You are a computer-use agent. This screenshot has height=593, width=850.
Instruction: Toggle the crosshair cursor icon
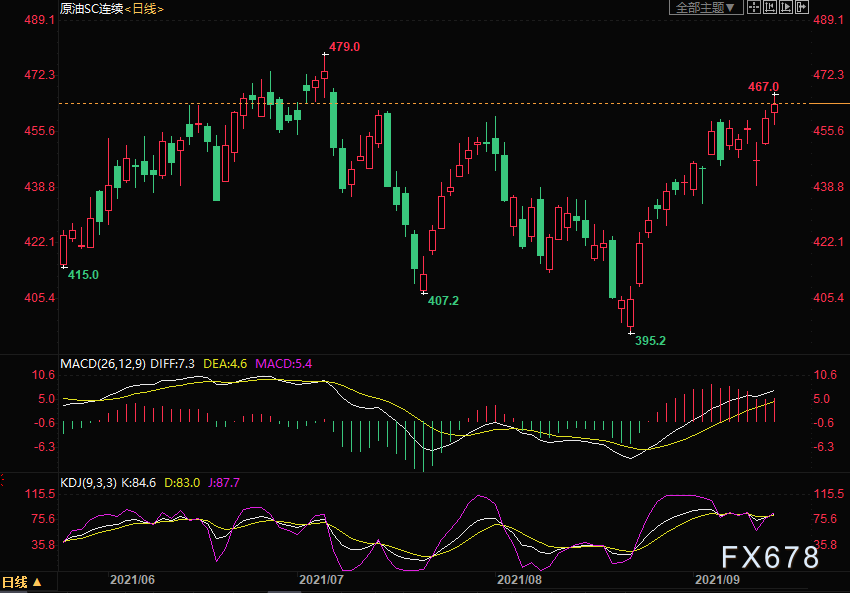coord(755,8)
